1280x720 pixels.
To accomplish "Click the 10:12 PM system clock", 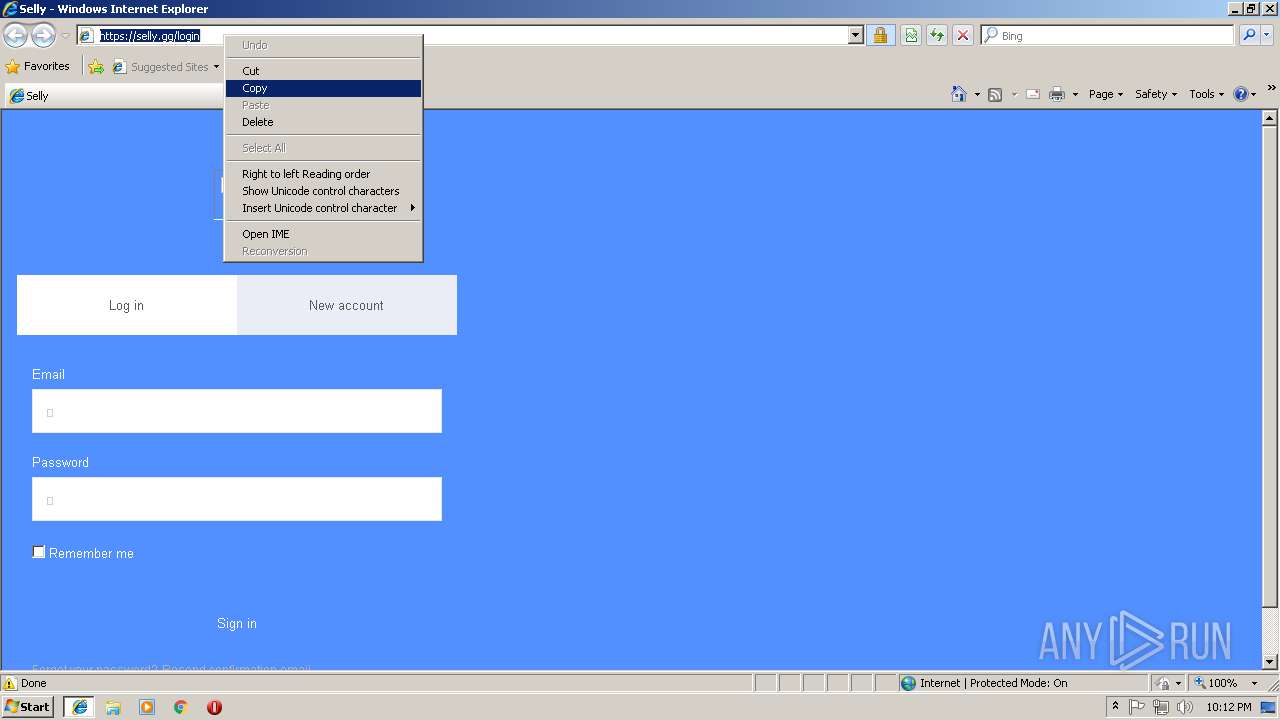I will click(x=1228, y=707).
